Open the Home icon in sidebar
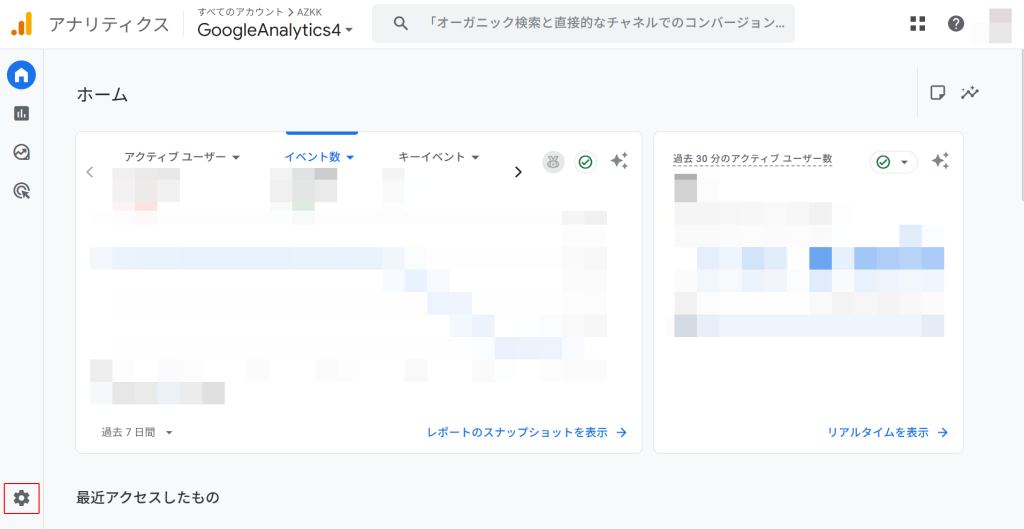 pyautogui.click(x=21, y=74)
